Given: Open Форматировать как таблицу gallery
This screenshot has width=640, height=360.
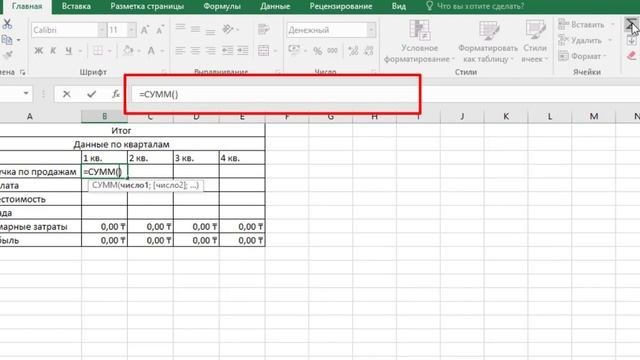Looking at the screenshot, I should 488,41.
